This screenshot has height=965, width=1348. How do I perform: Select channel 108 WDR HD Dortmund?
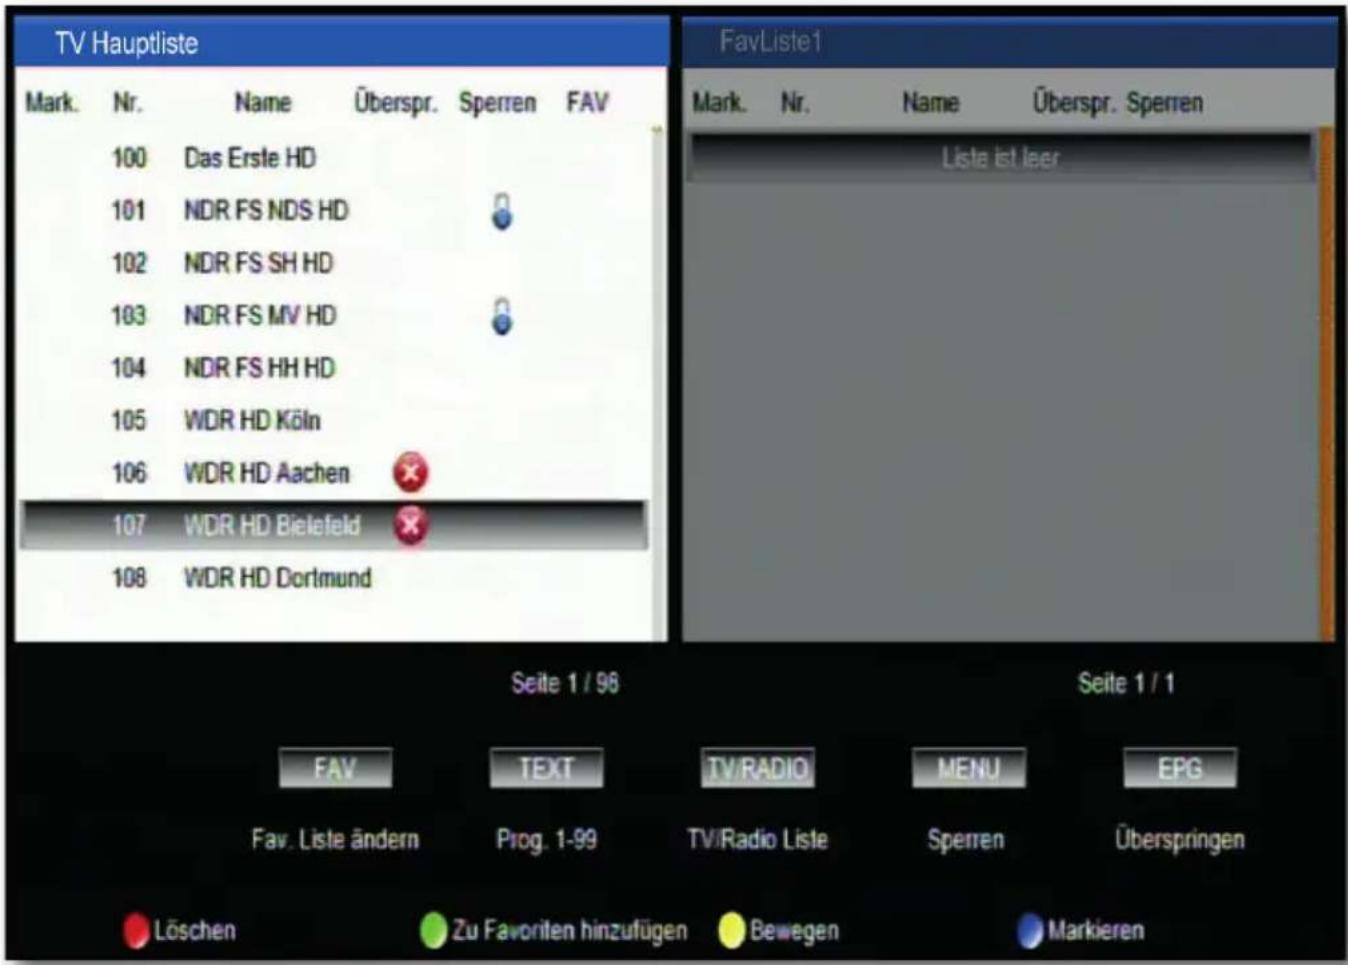[x=334, y=578]
